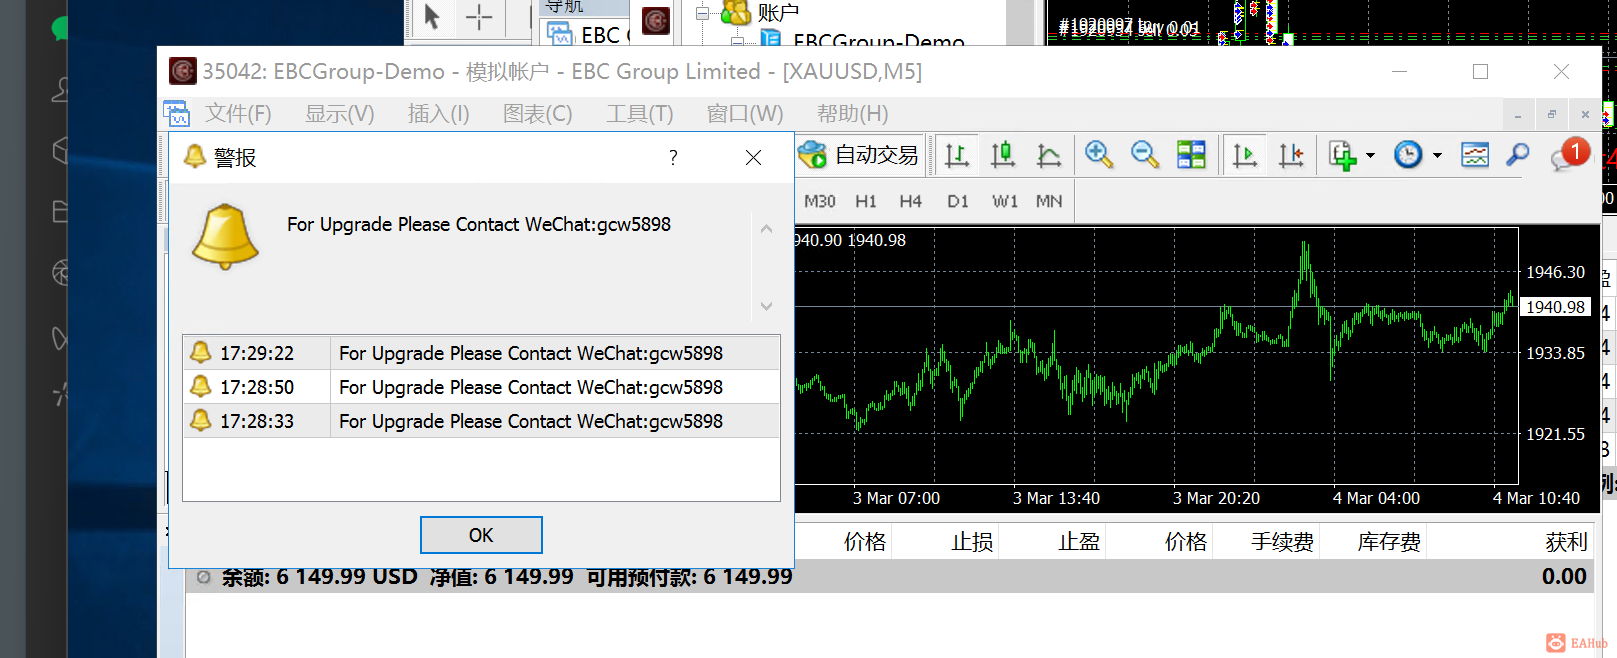Open the 帮助(H) menu
This screenshot has width=1617, height=658.
(x=852, y=114)
